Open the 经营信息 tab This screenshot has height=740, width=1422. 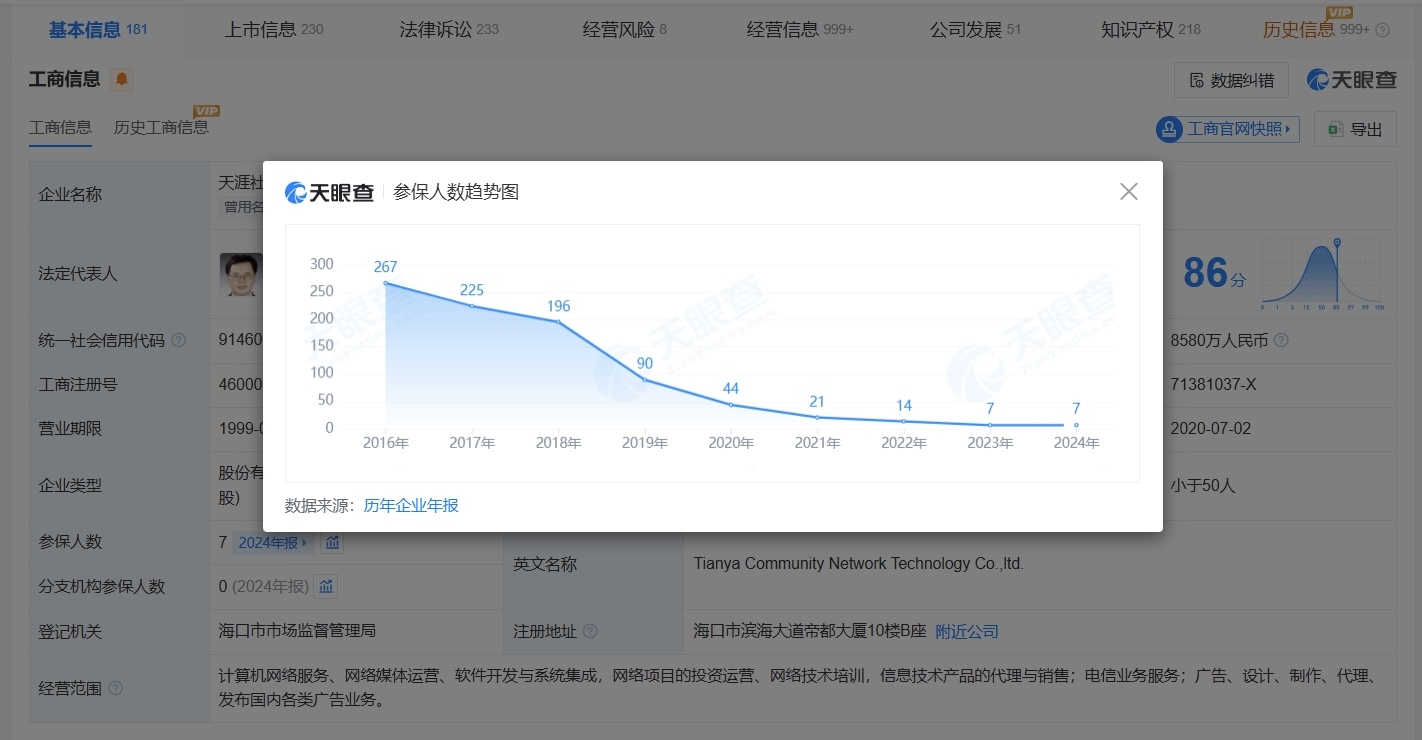(x=800, y=29)
